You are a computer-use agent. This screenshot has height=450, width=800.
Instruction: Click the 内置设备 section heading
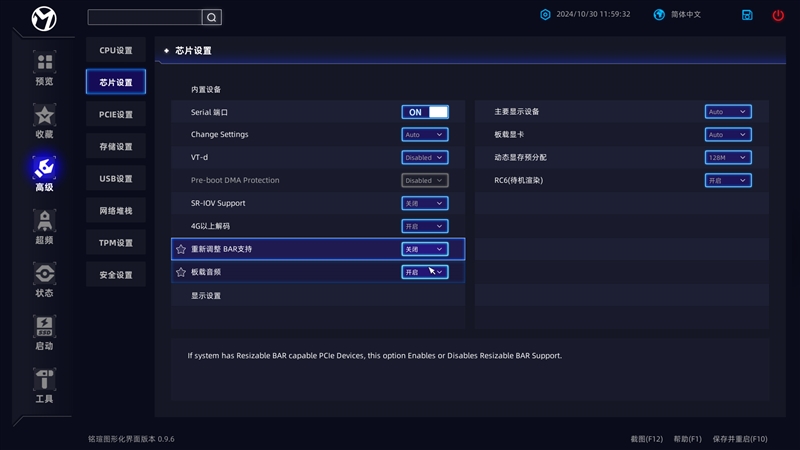click(206, 90)
